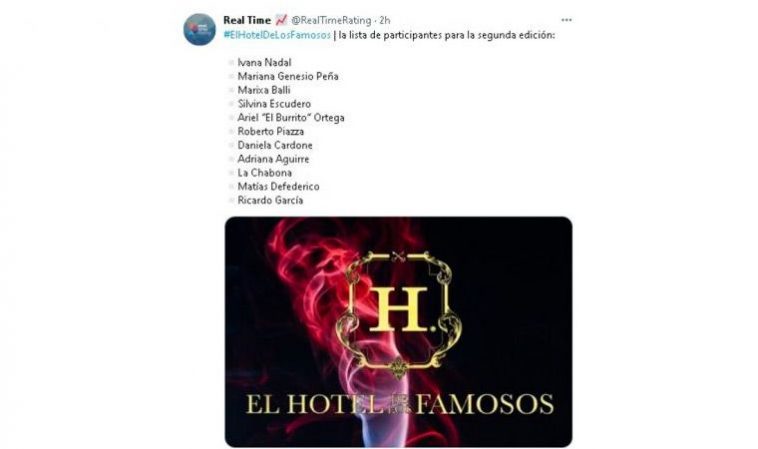
Task: Click the name Ariel "El Burrito" Ortega
Action: 291,117
